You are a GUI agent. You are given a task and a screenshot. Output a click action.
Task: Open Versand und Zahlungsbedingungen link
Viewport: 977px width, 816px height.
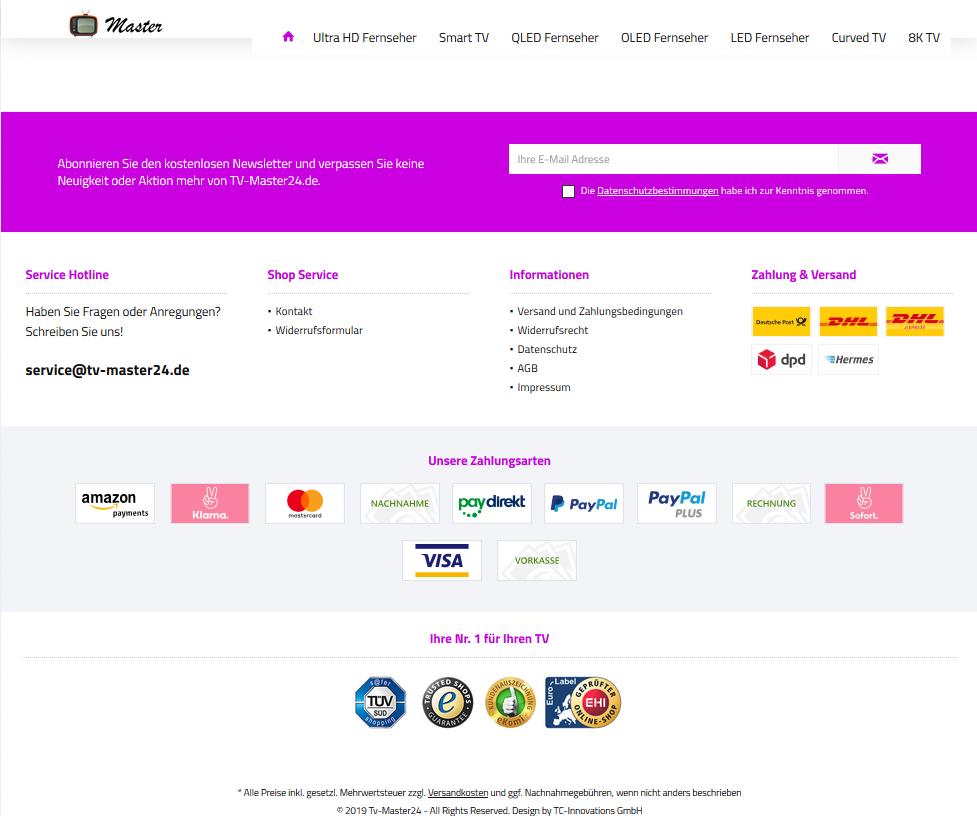[x=600, y=311]
